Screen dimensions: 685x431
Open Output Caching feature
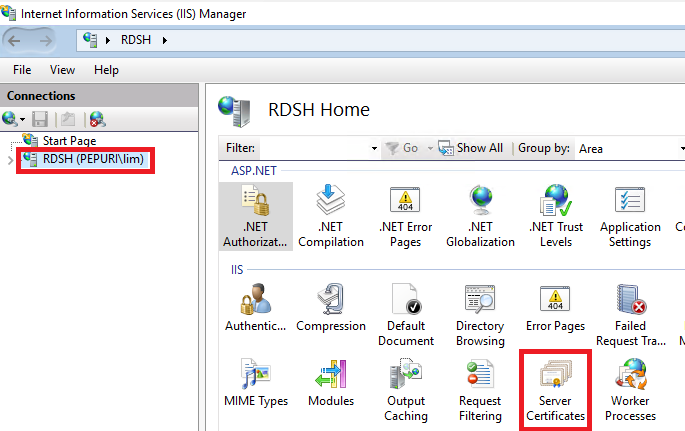click(x=406, y=390)
